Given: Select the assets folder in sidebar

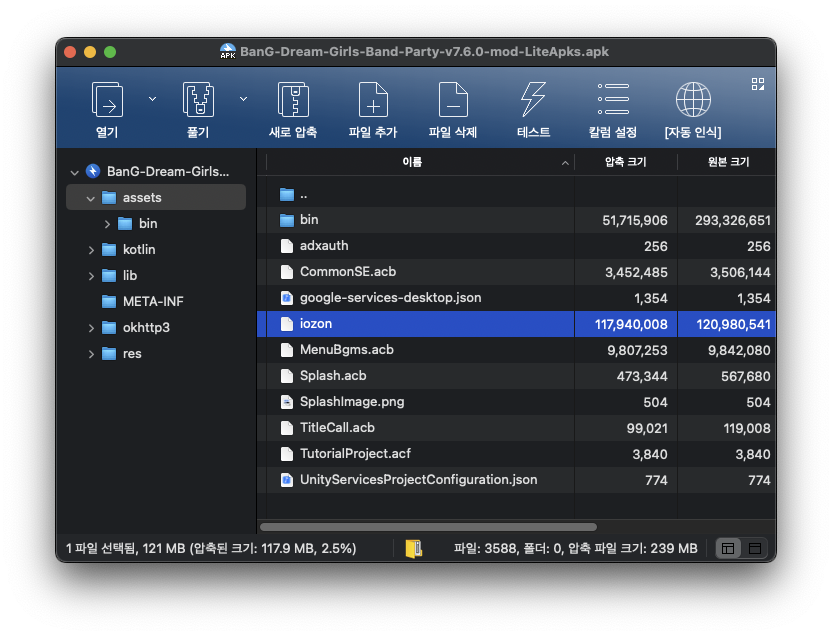Looking at the screenshot, I should coord(156,197).
